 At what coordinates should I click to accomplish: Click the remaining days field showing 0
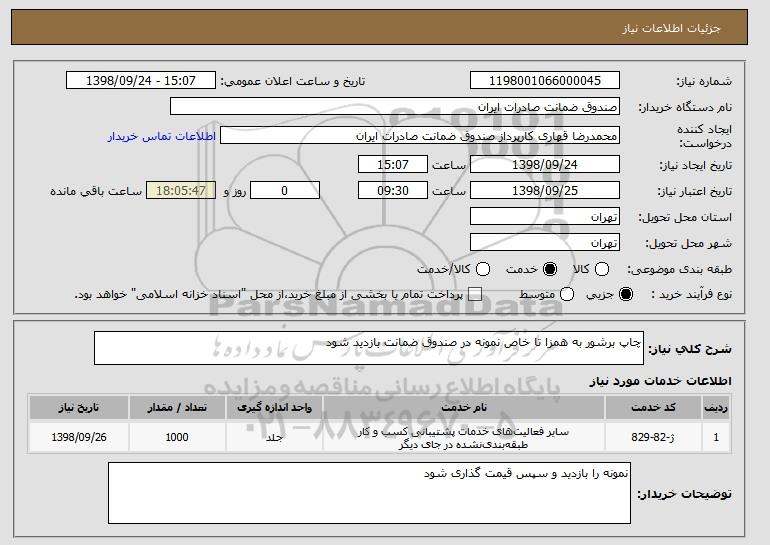[285, 191]
